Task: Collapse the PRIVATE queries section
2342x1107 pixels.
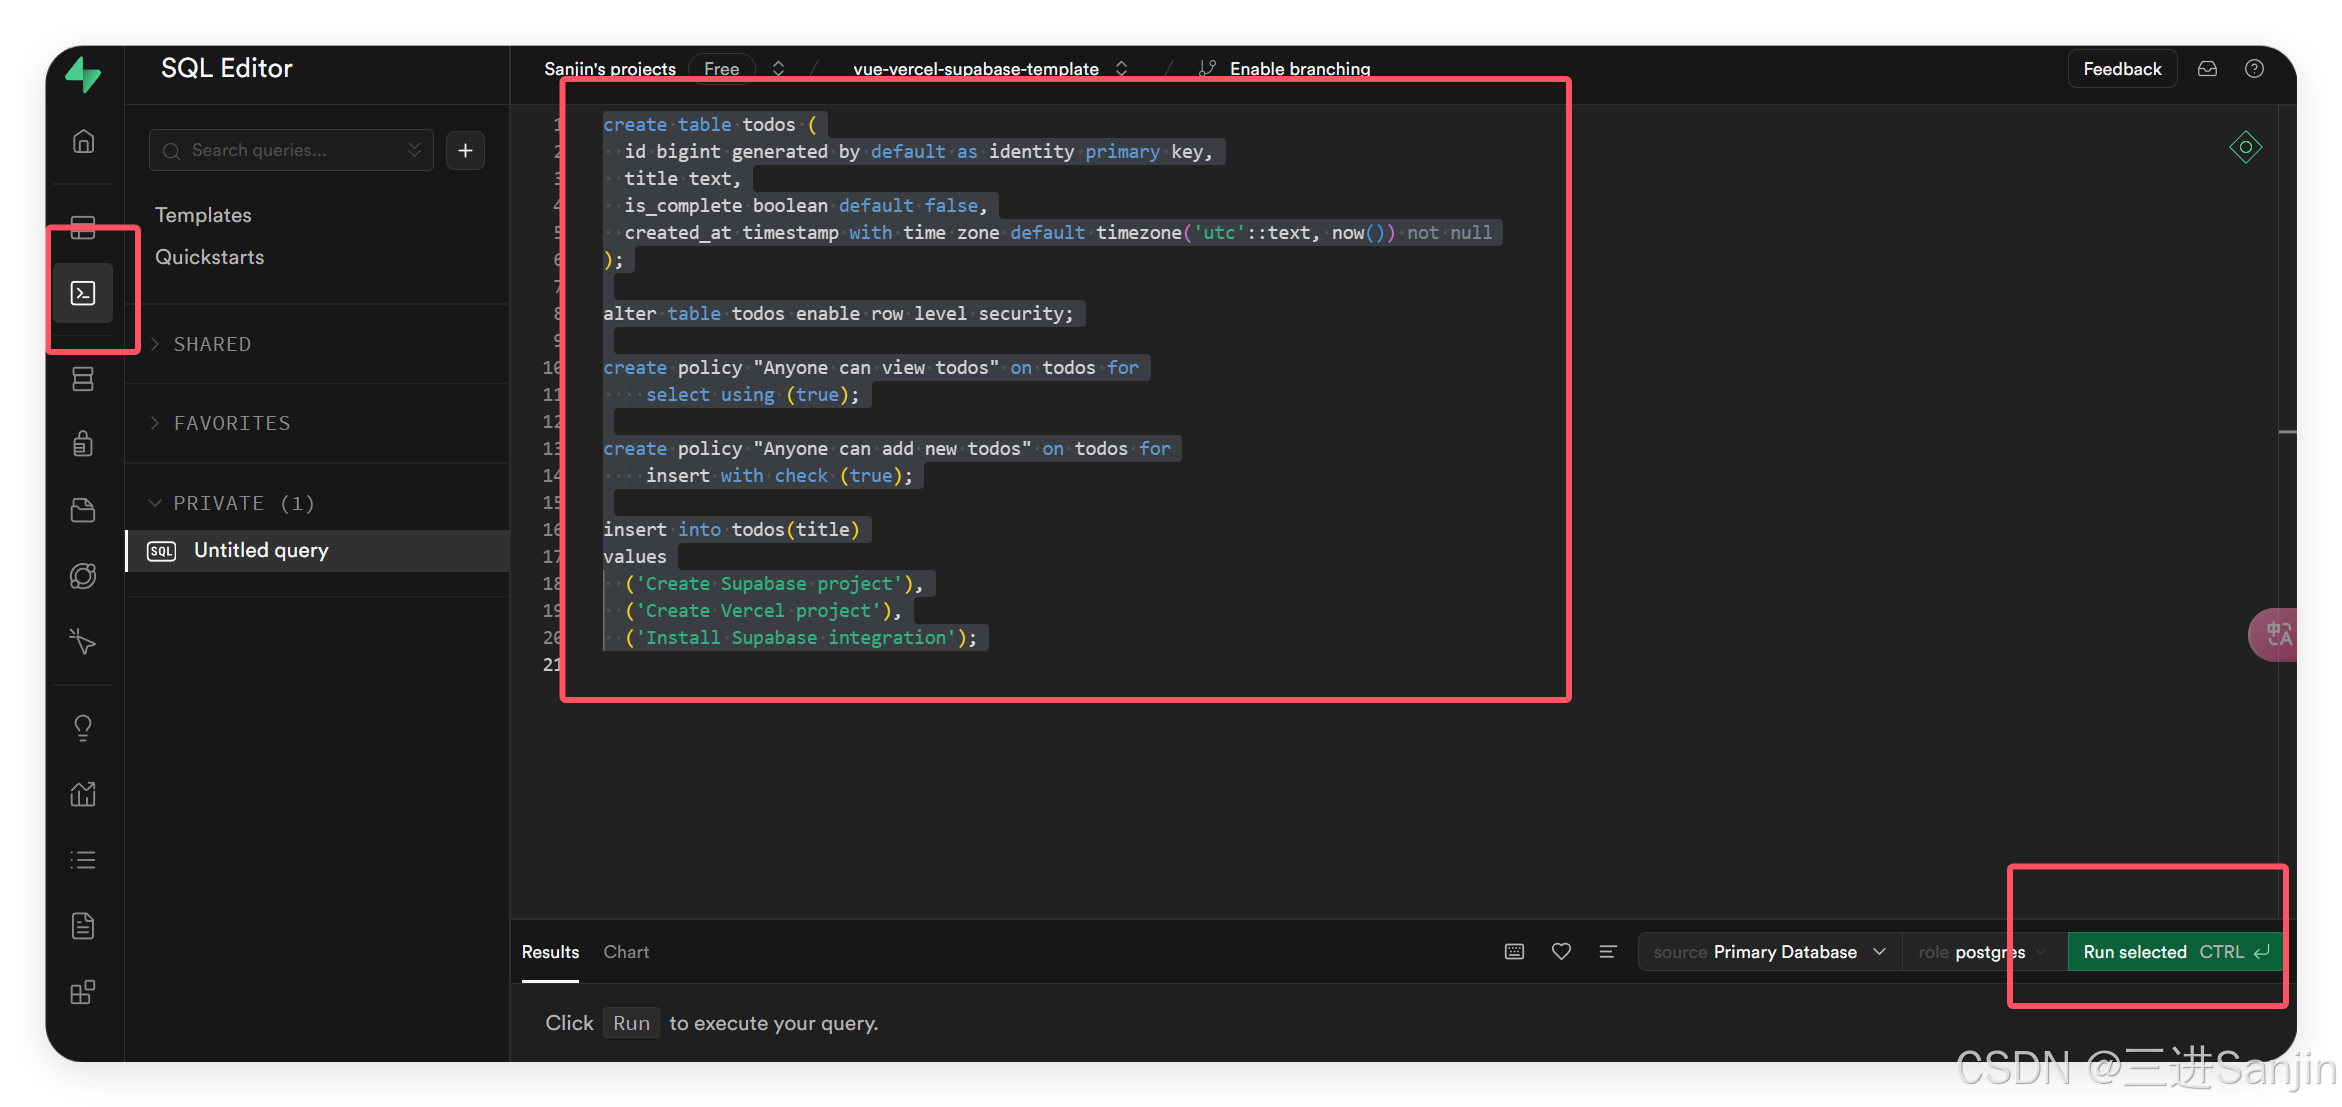Action: pos(243,503)
